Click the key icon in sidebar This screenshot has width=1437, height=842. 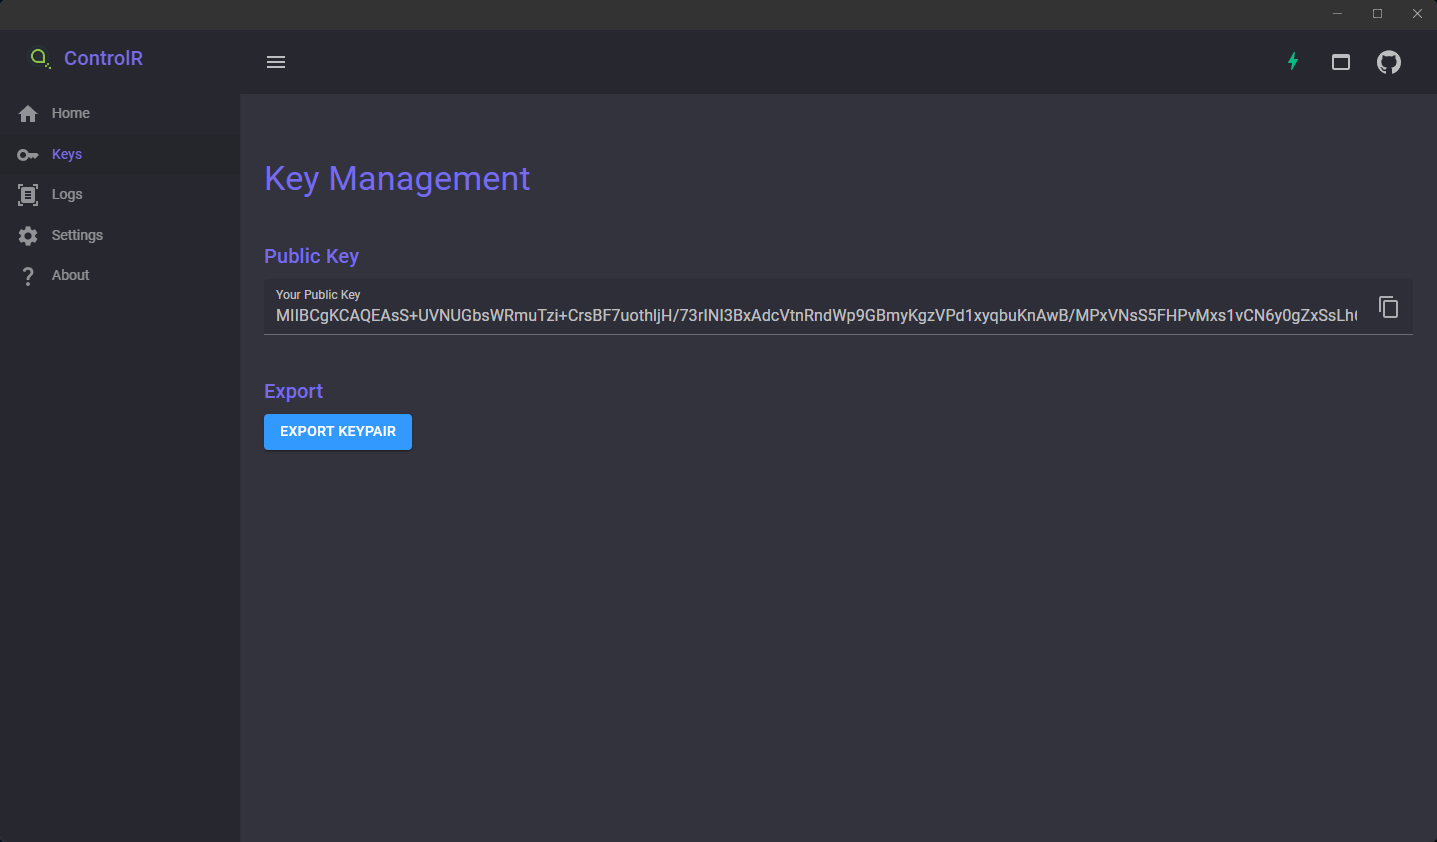28,155
